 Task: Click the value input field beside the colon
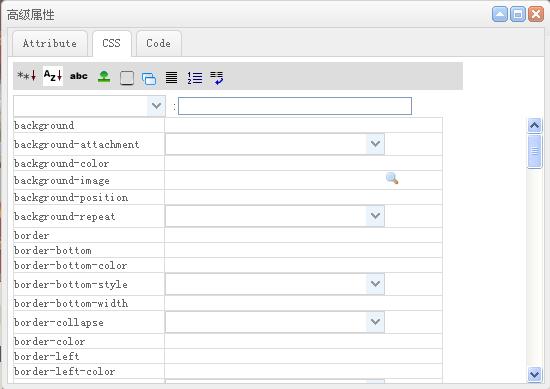coord(295,106)
